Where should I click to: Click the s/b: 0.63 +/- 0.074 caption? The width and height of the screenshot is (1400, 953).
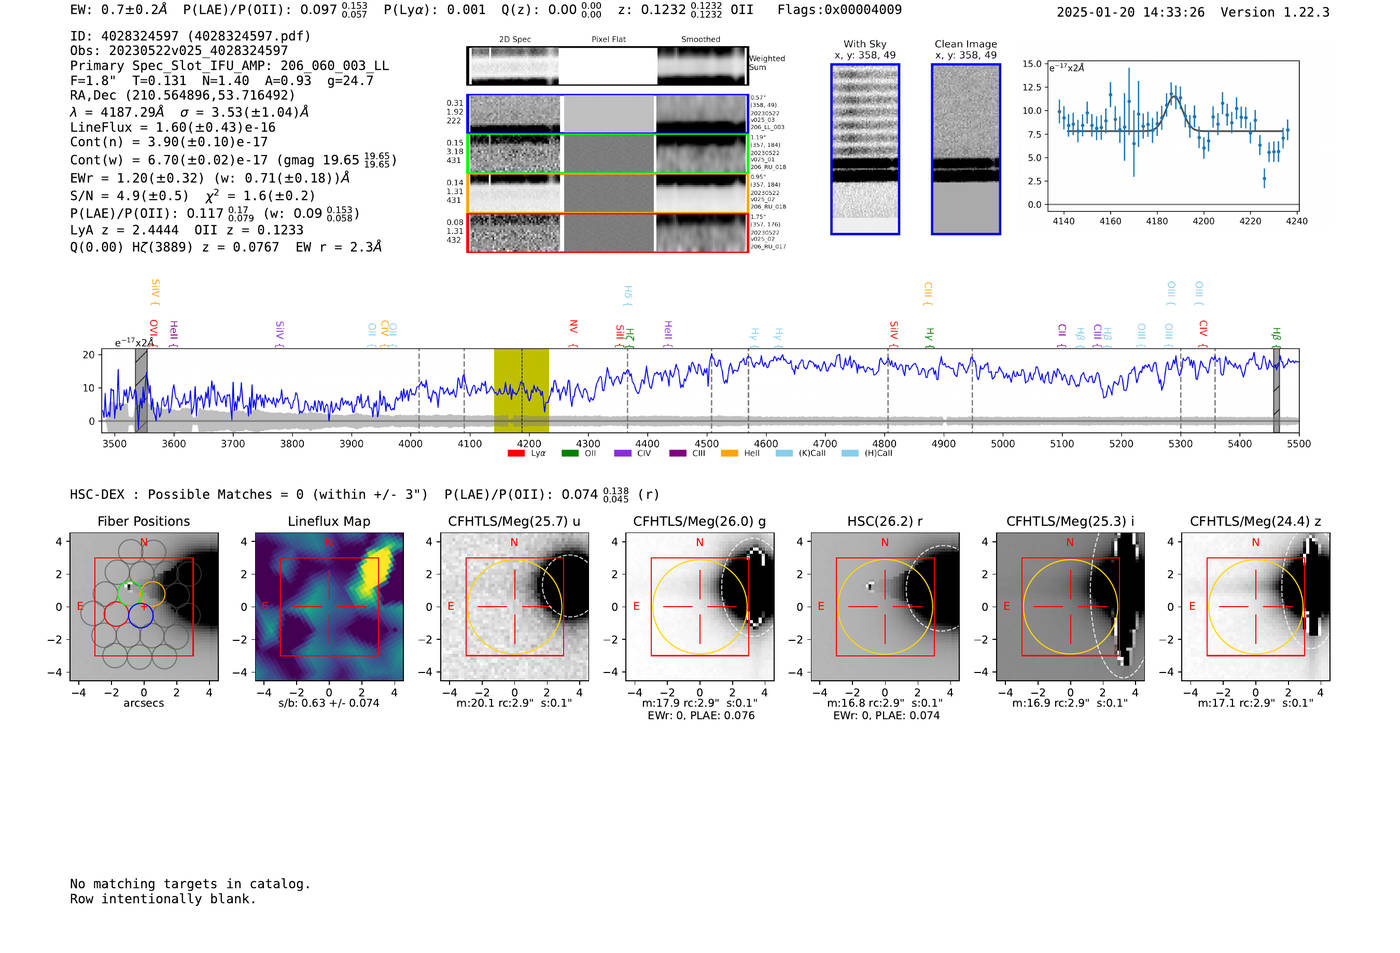329,703
